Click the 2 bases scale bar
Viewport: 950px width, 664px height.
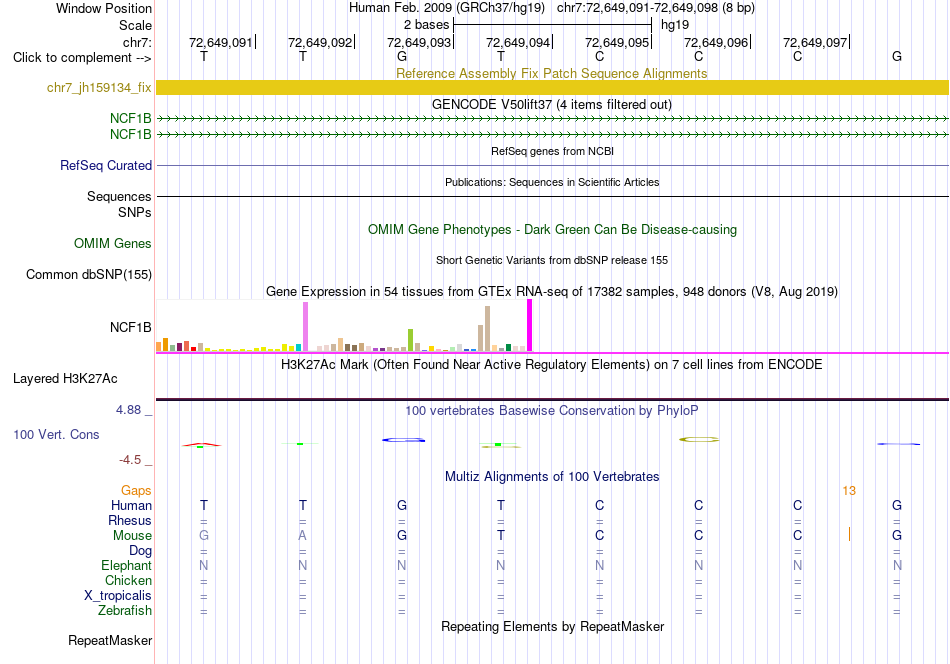tap(553, 25)
